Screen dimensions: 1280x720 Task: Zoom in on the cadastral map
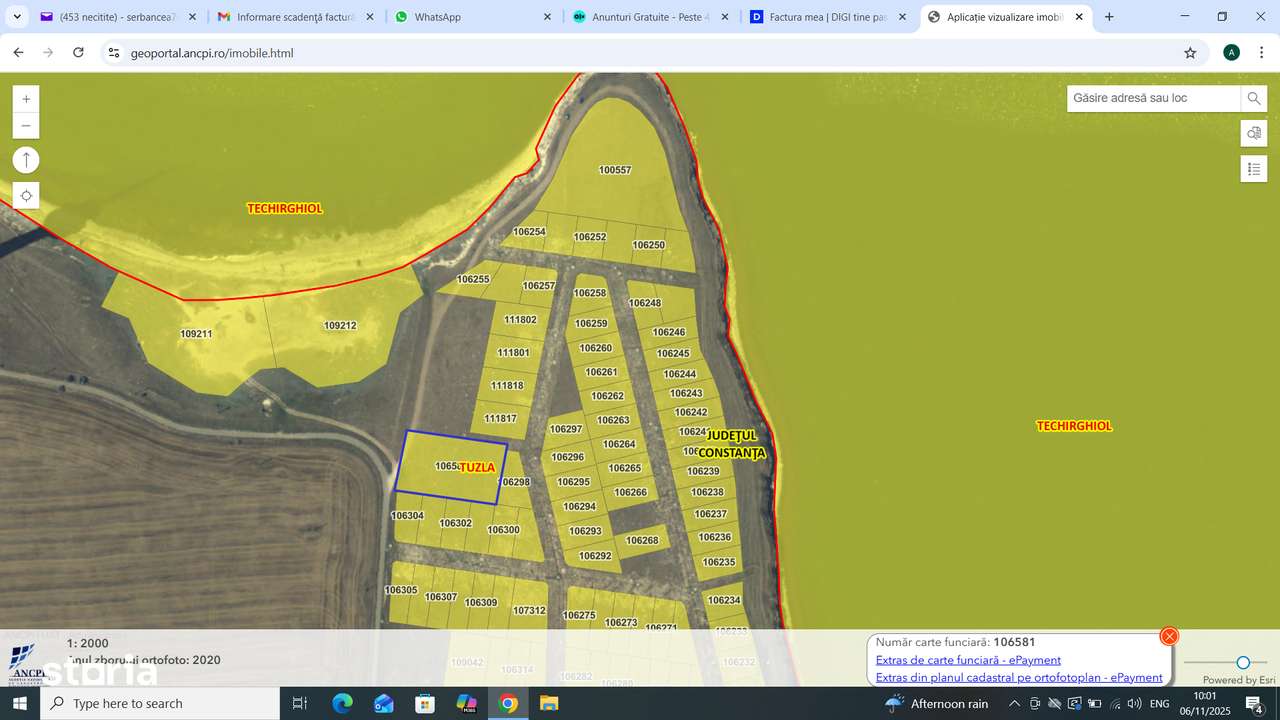coord(26,99)
